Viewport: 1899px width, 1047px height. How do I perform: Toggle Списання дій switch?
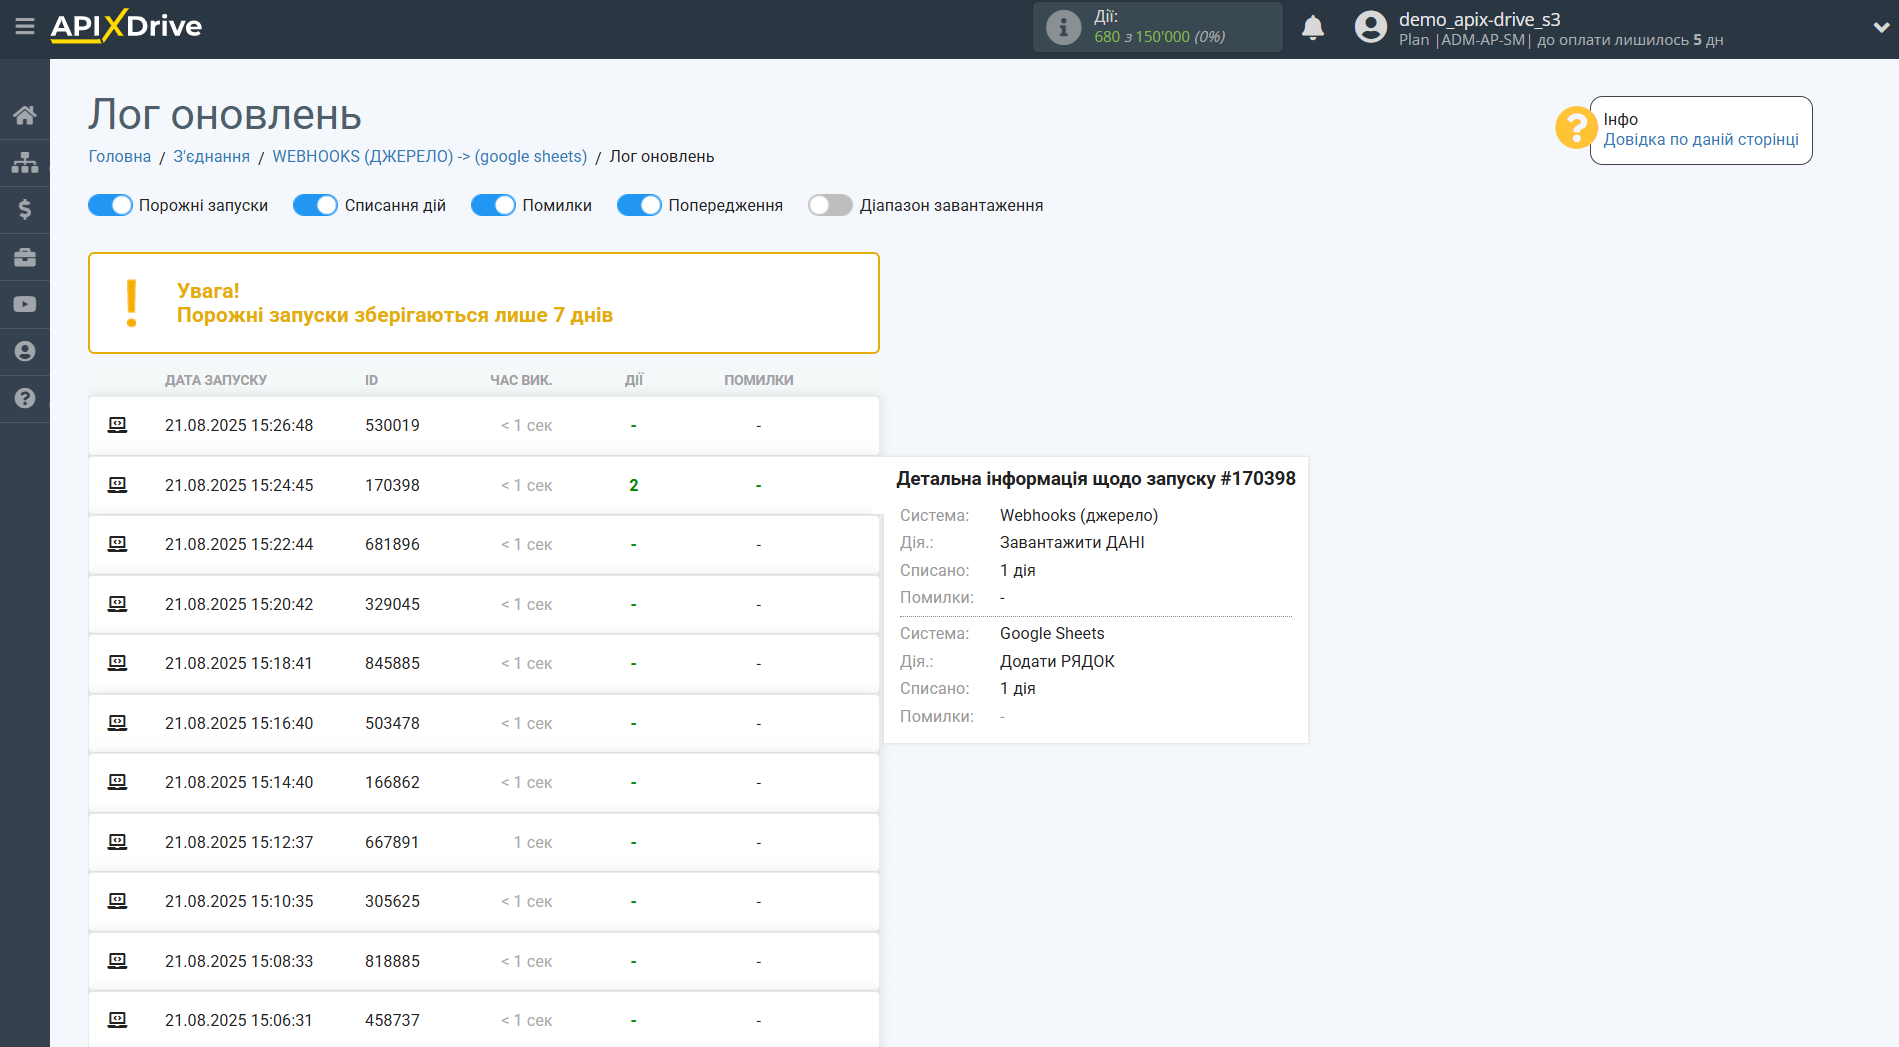pyautogui.click(x=315, y=205)
